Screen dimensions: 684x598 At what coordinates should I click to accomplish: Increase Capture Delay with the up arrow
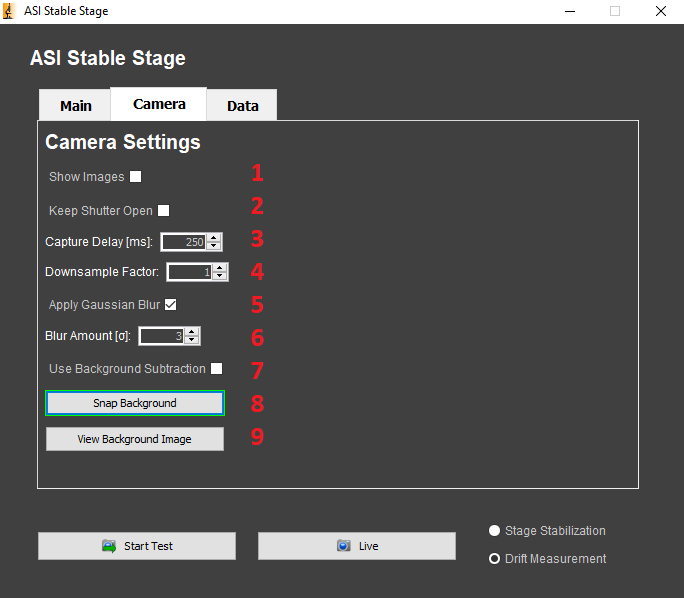point(214,237)
